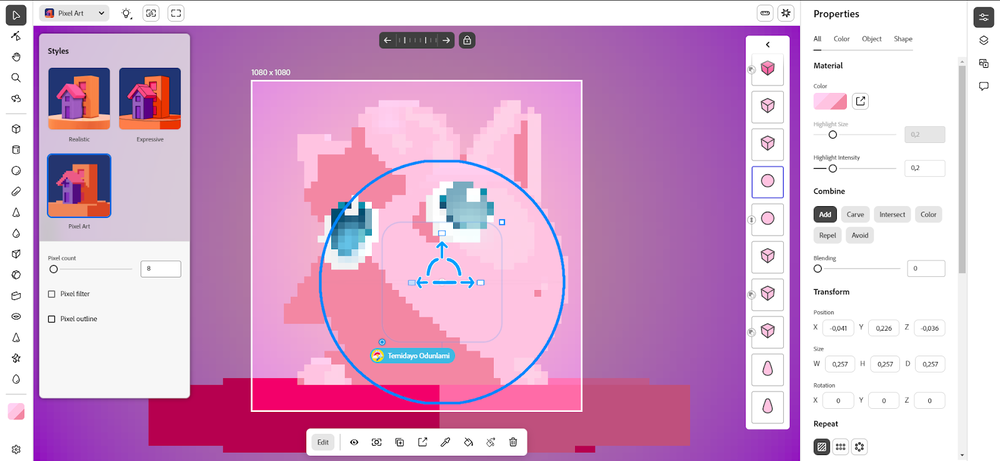
Task: Click the Size W value field
Action: pos(841,364)
